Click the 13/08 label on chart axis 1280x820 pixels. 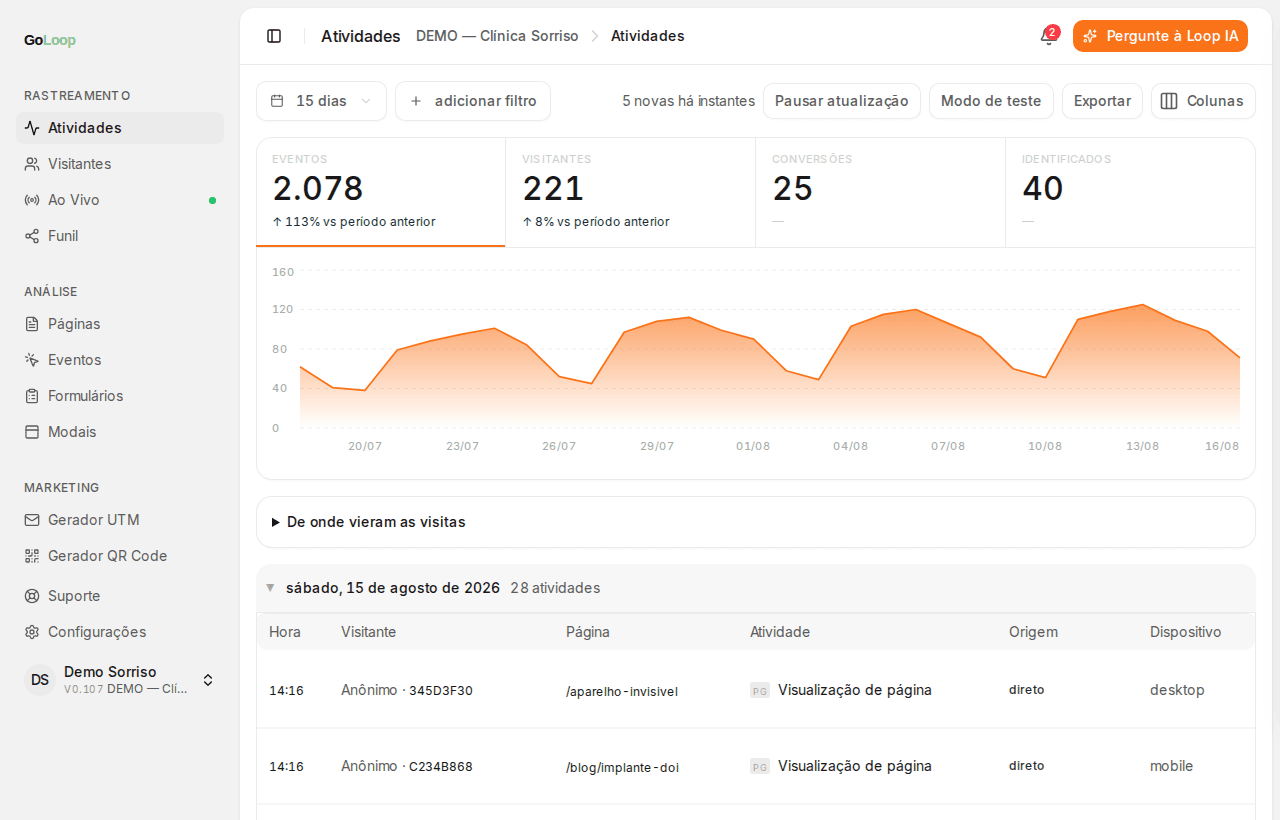tap(1142, 446)
